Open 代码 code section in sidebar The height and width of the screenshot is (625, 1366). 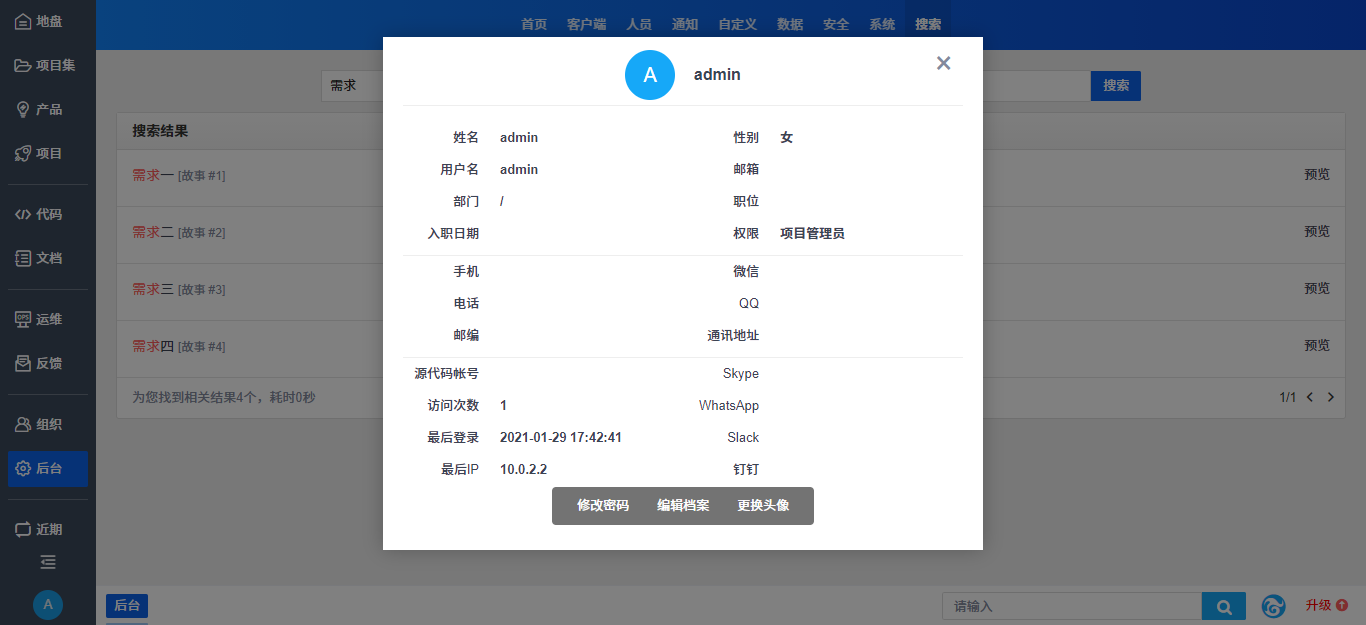pyautogui.click(x=47, y=214)
